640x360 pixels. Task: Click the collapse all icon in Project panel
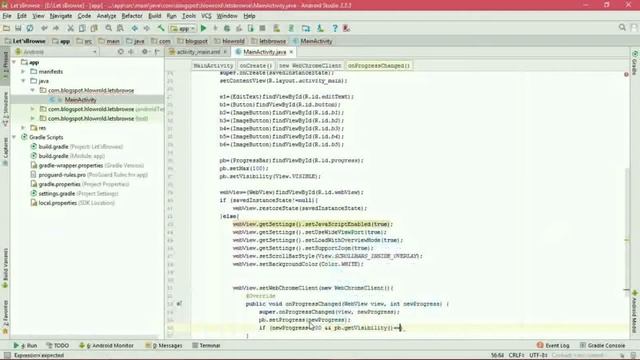click(x=131, y=52)
